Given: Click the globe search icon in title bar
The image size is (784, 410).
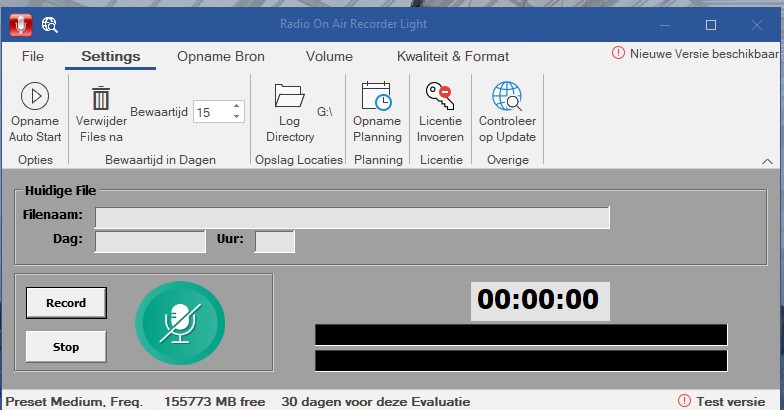Looking at the screenshot, I should (50, 24).
